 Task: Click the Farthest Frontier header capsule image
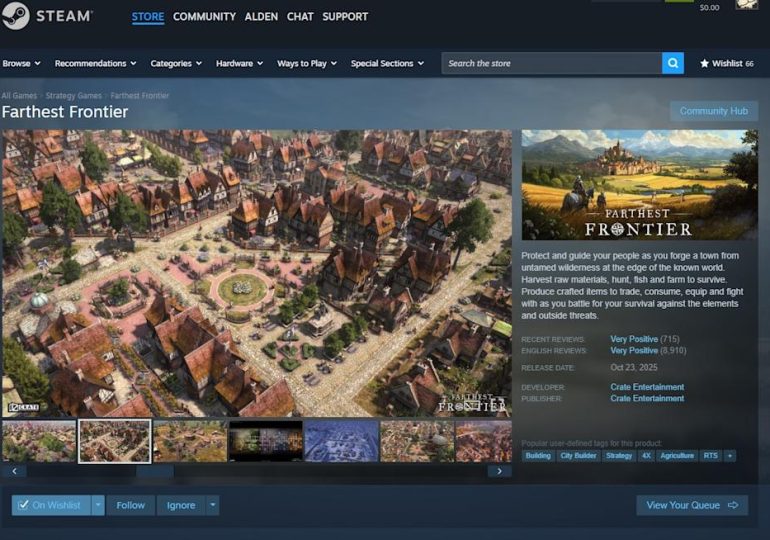(x=640, y=185)
